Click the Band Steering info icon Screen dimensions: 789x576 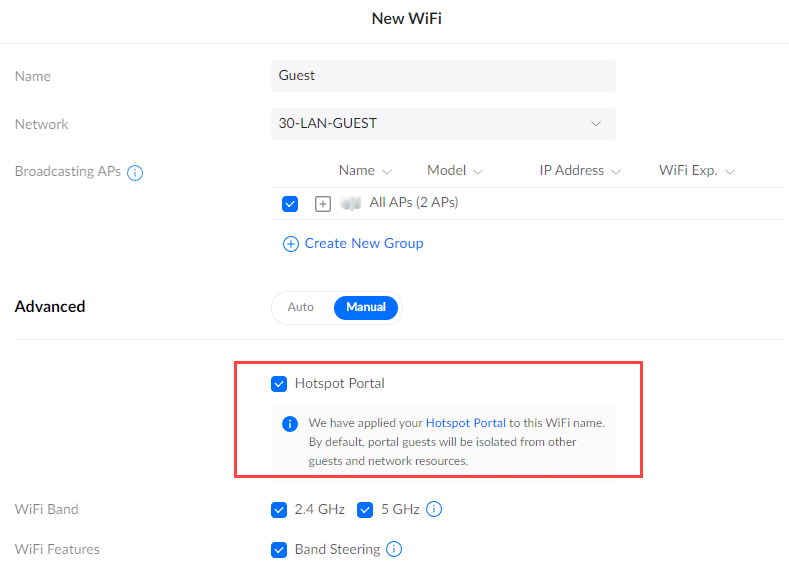(394, 549)
